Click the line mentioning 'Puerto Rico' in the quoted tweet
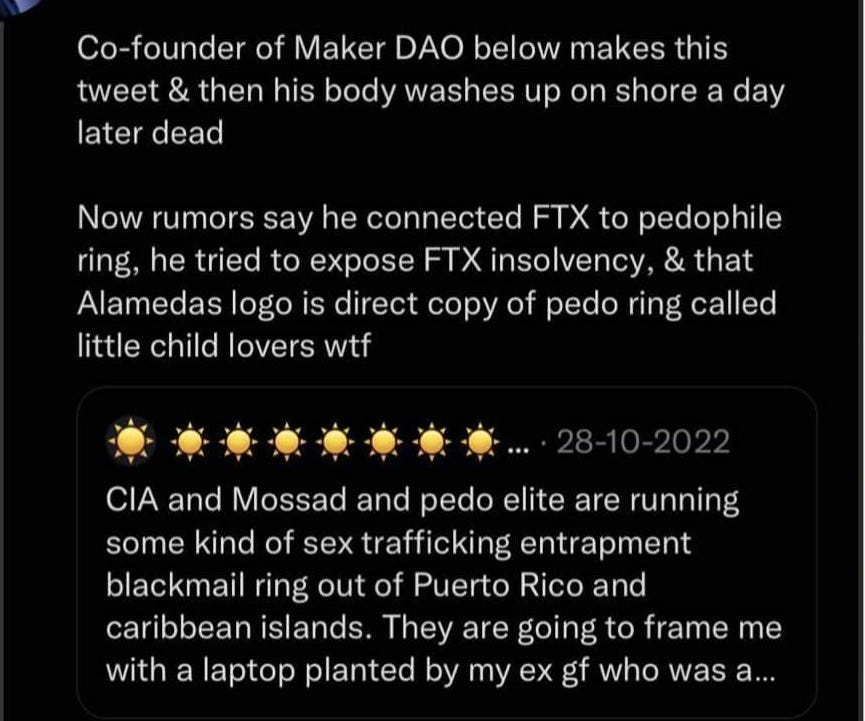Image resolution: width=865 pixels, height=721 pixels. pos(376,585)
